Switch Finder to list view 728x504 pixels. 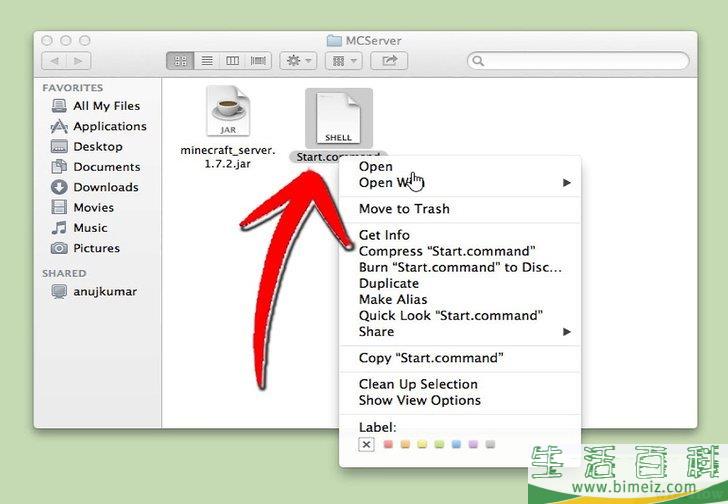(x=207, y=61)
